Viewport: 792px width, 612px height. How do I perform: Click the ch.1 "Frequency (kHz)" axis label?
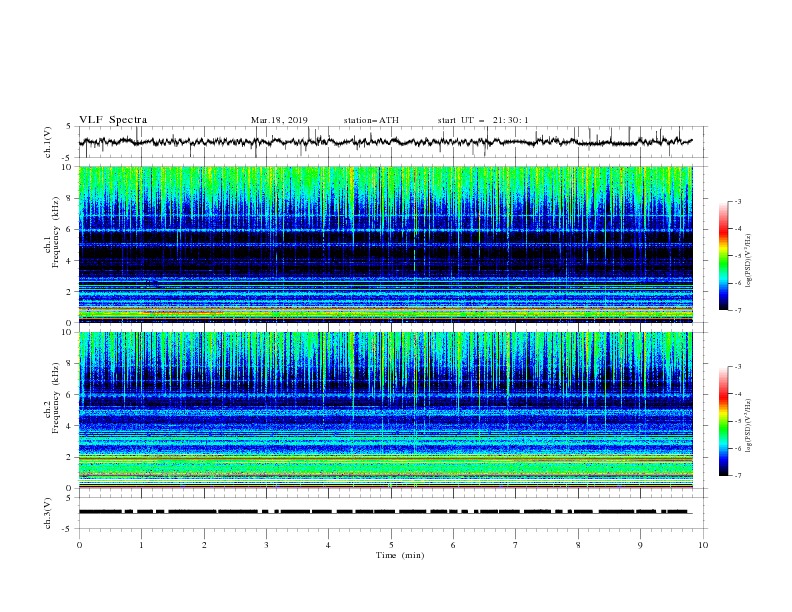click(x=55, y=232)
